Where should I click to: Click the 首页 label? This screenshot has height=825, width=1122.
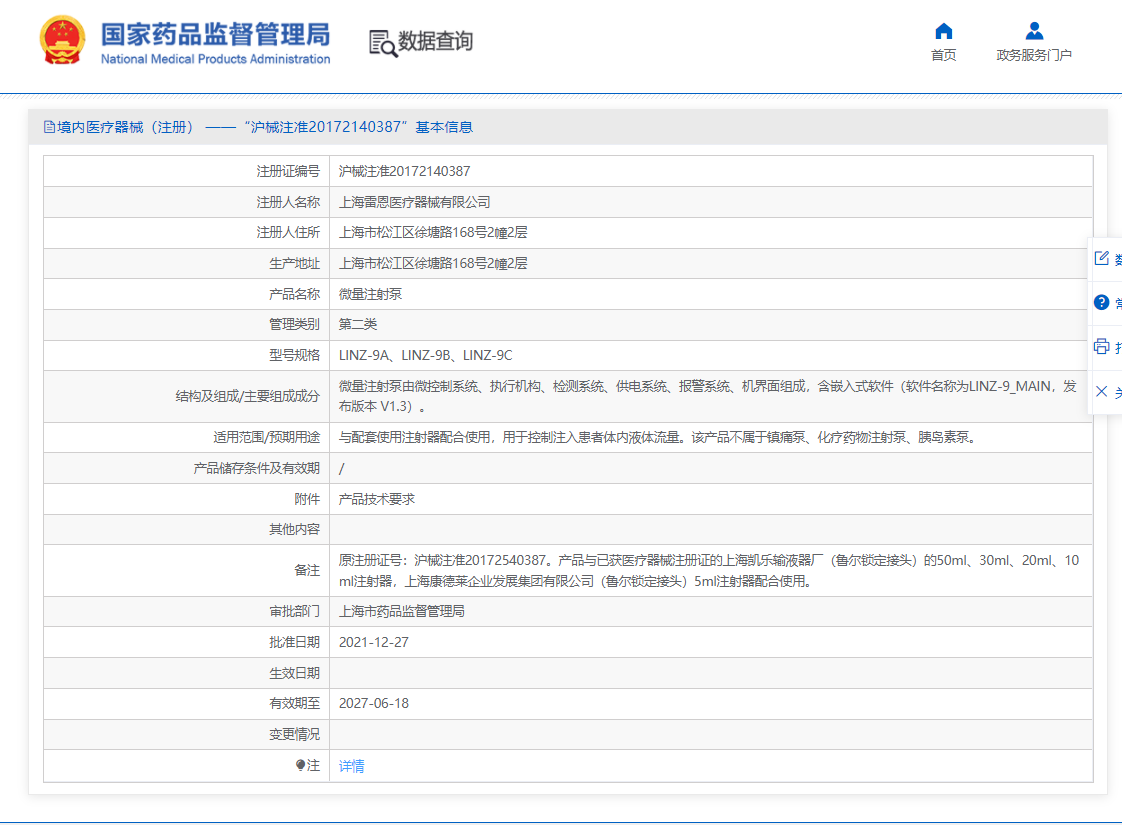point(944,55)
